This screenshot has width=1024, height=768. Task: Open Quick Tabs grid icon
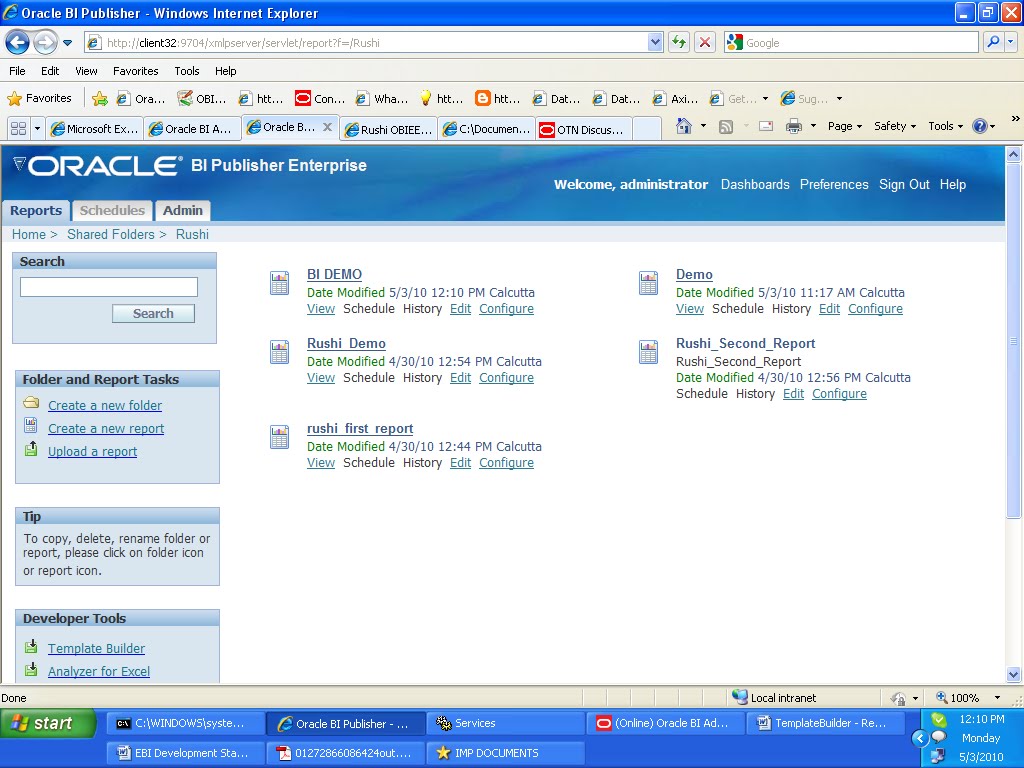click(19, 129)
